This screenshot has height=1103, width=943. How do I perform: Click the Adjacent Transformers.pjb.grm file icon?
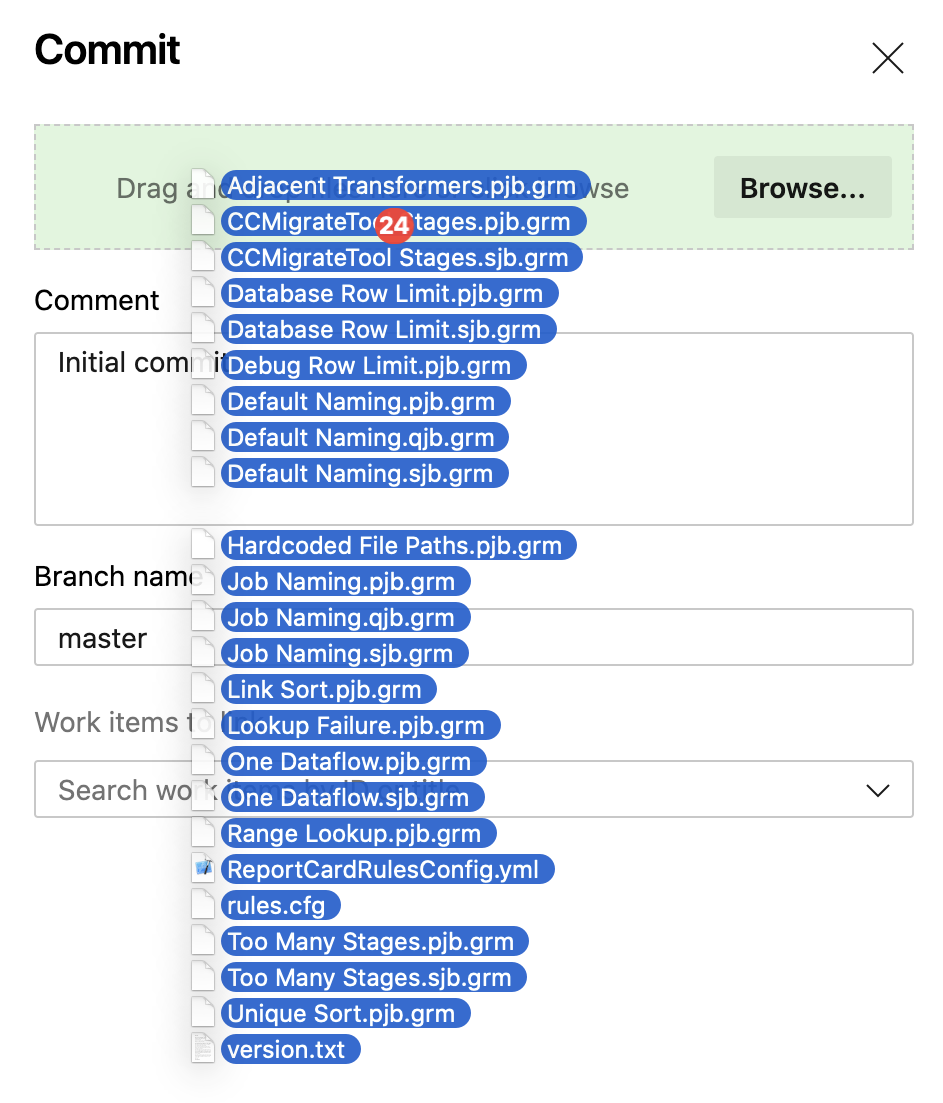pyautogui.click(x=203, y=185)
